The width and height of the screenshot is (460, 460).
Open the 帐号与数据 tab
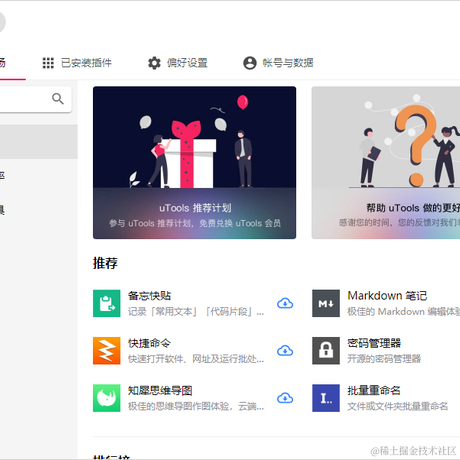point(278,63)
